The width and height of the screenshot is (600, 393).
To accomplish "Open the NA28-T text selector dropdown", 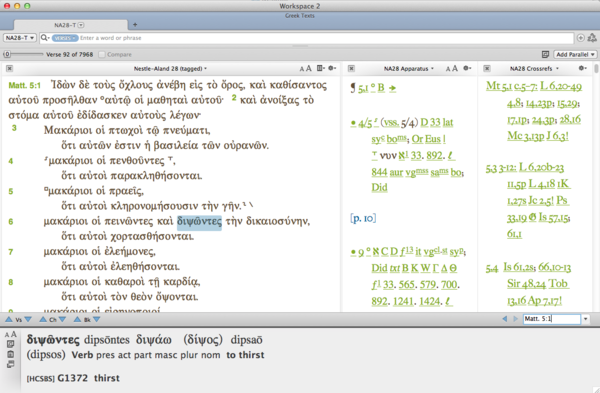I will (20, 38).
